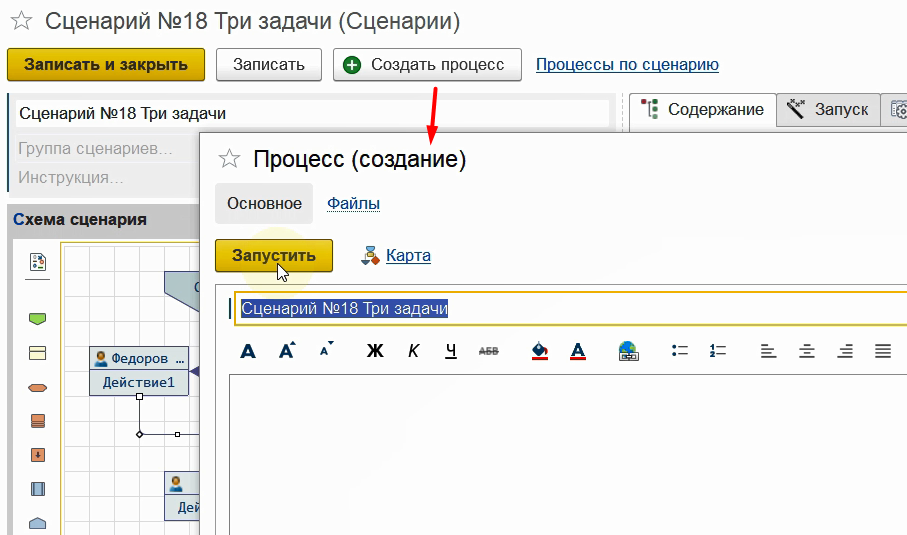This screenshot has width=907, height=535.
Task: Toggle underline (Ч) formatting
Action: point(451,351)
